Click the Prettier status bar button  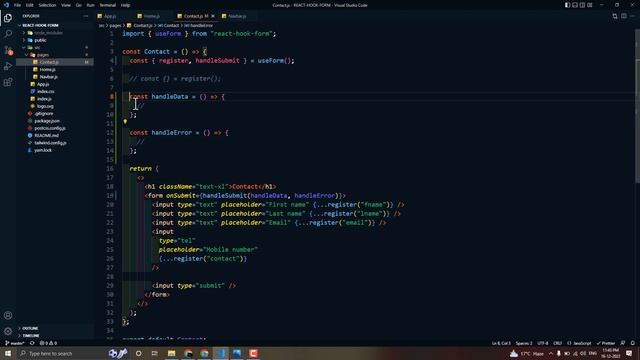pos(606,343)
